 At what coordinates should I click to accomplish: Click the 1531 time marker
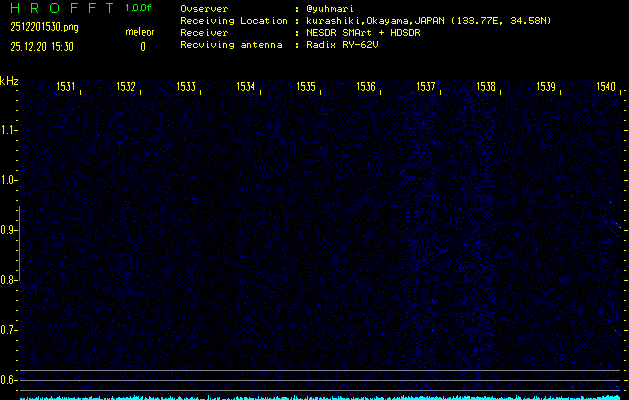[66, 87]
